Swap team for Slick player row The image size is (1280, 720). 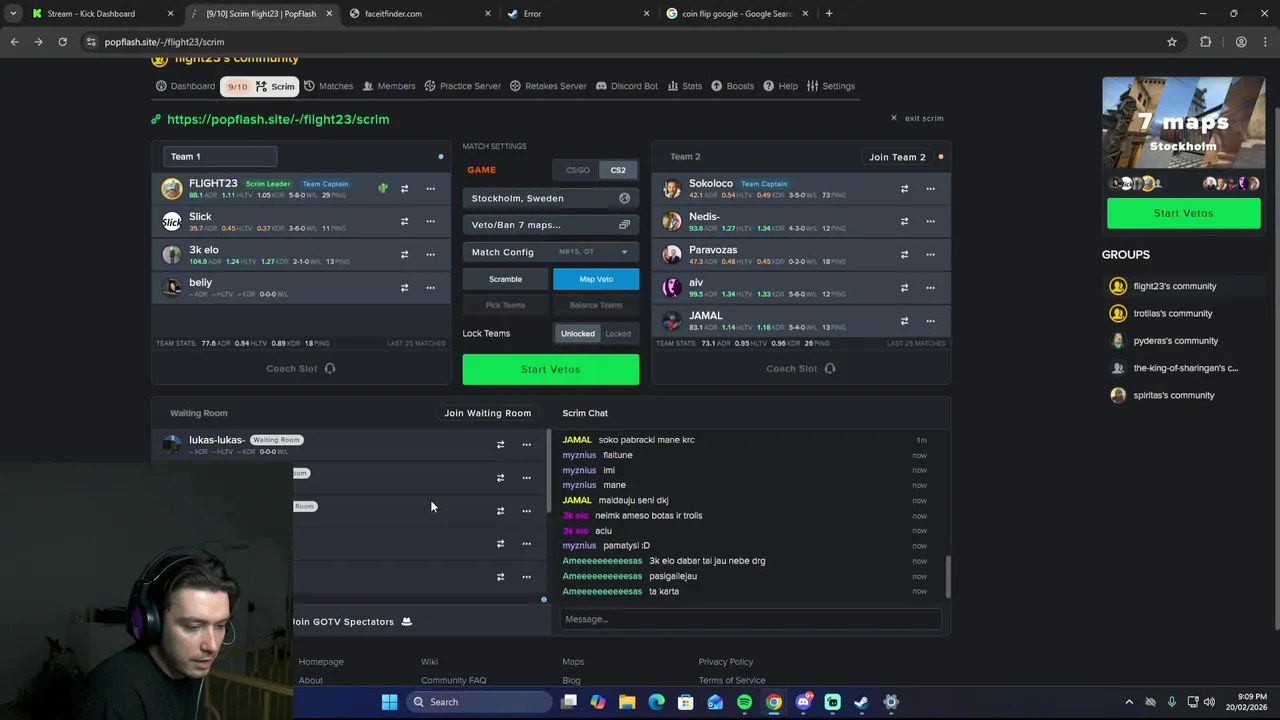pyautogui.click(x=404, y=222)
